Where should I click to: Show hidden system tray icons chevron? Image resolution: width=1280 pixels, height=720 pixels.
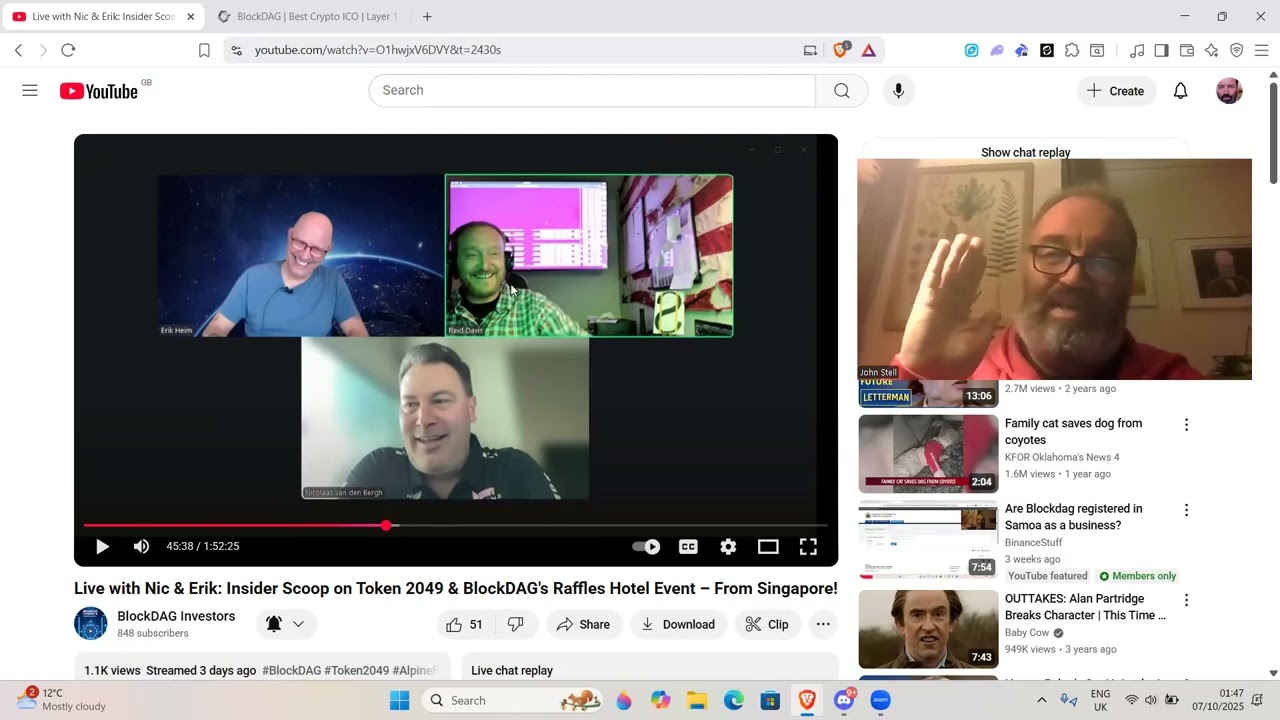coord(1041,700)
